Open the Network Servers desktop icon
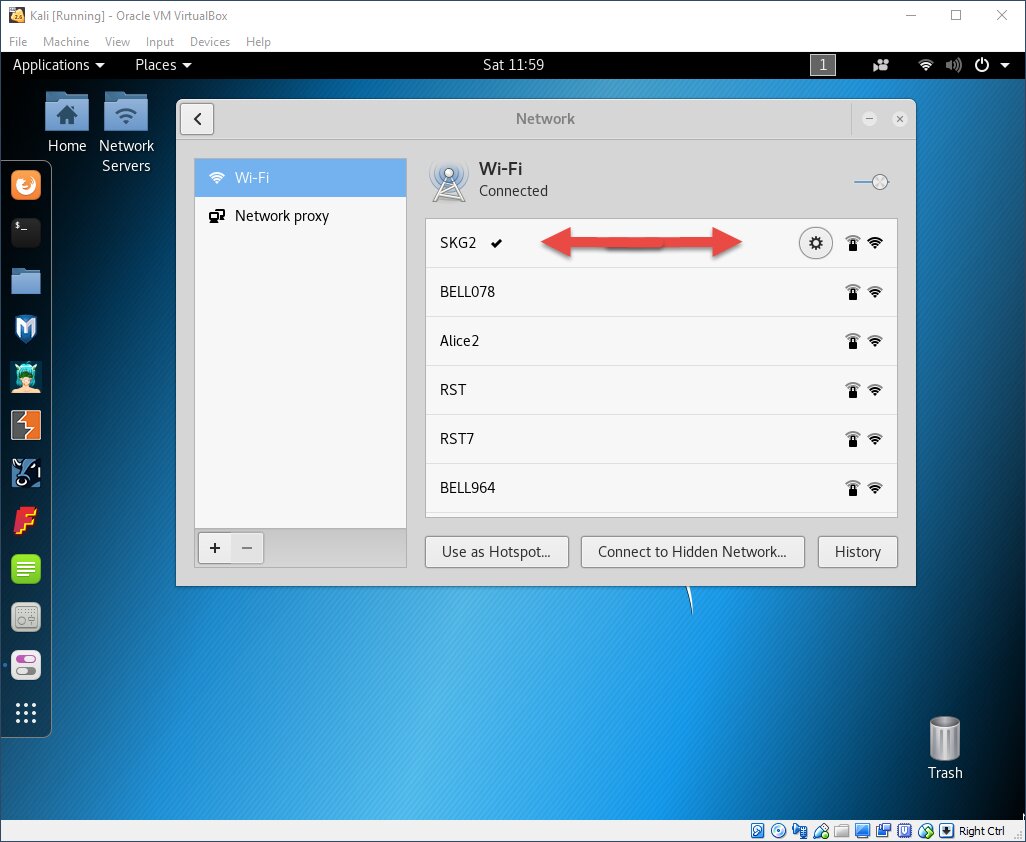Image resolution: width=1026 pixels, height=842 pixels. pos(126,120)
